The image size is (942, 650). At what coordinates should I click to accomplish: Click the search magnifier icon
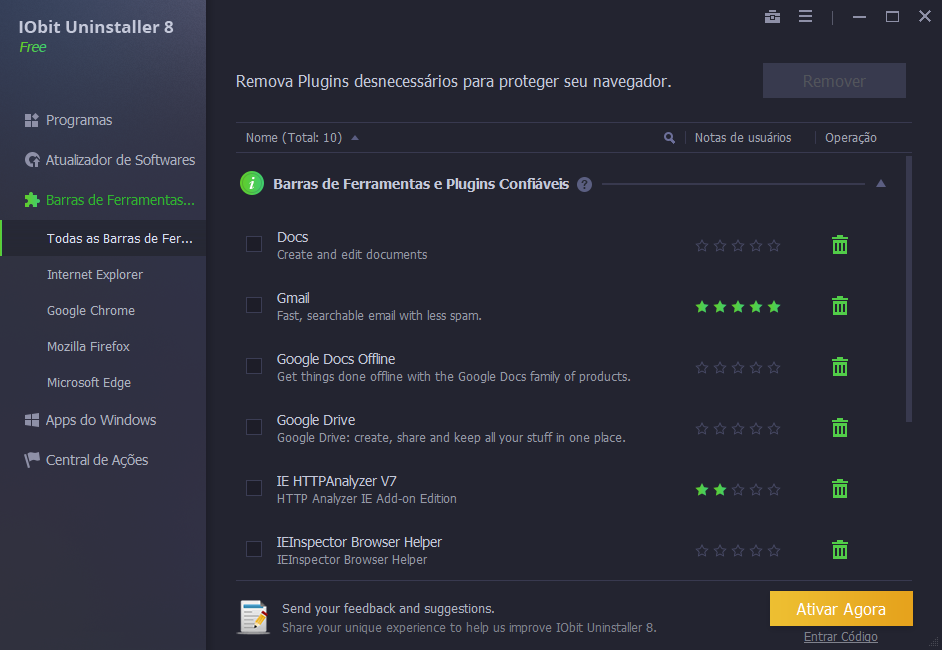(x=669, y=138)
